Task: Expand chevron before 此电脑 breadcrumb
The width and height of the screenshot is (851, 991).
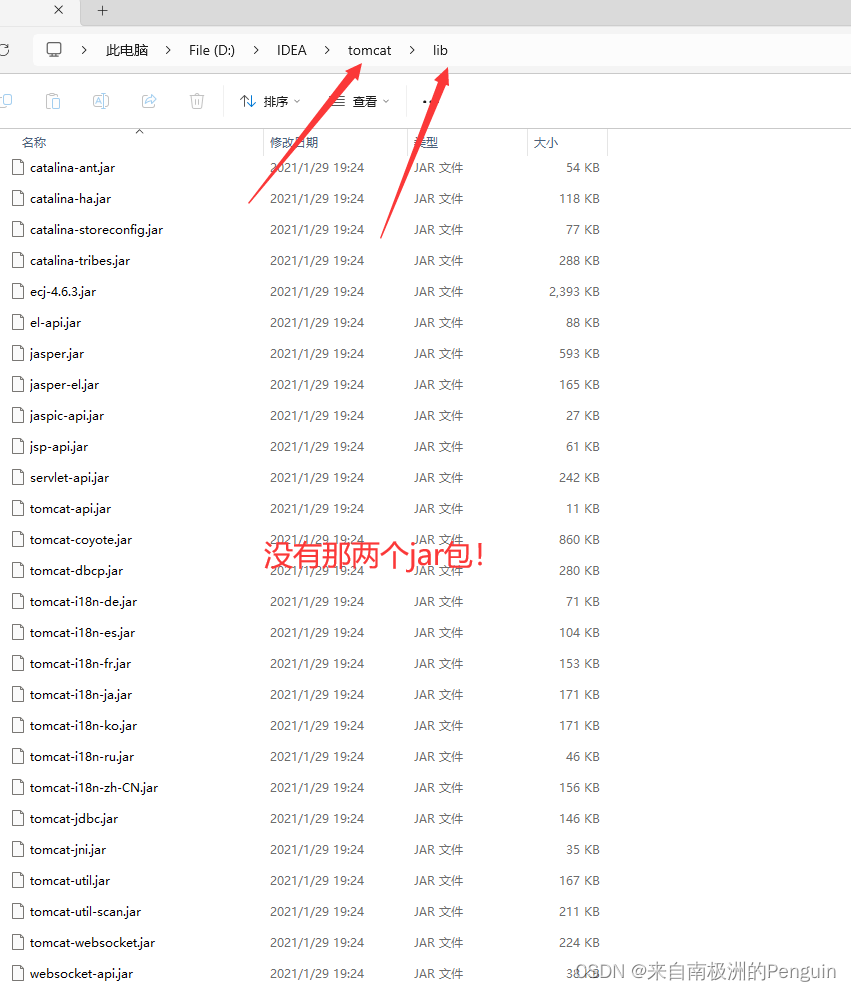Action: 84,50
